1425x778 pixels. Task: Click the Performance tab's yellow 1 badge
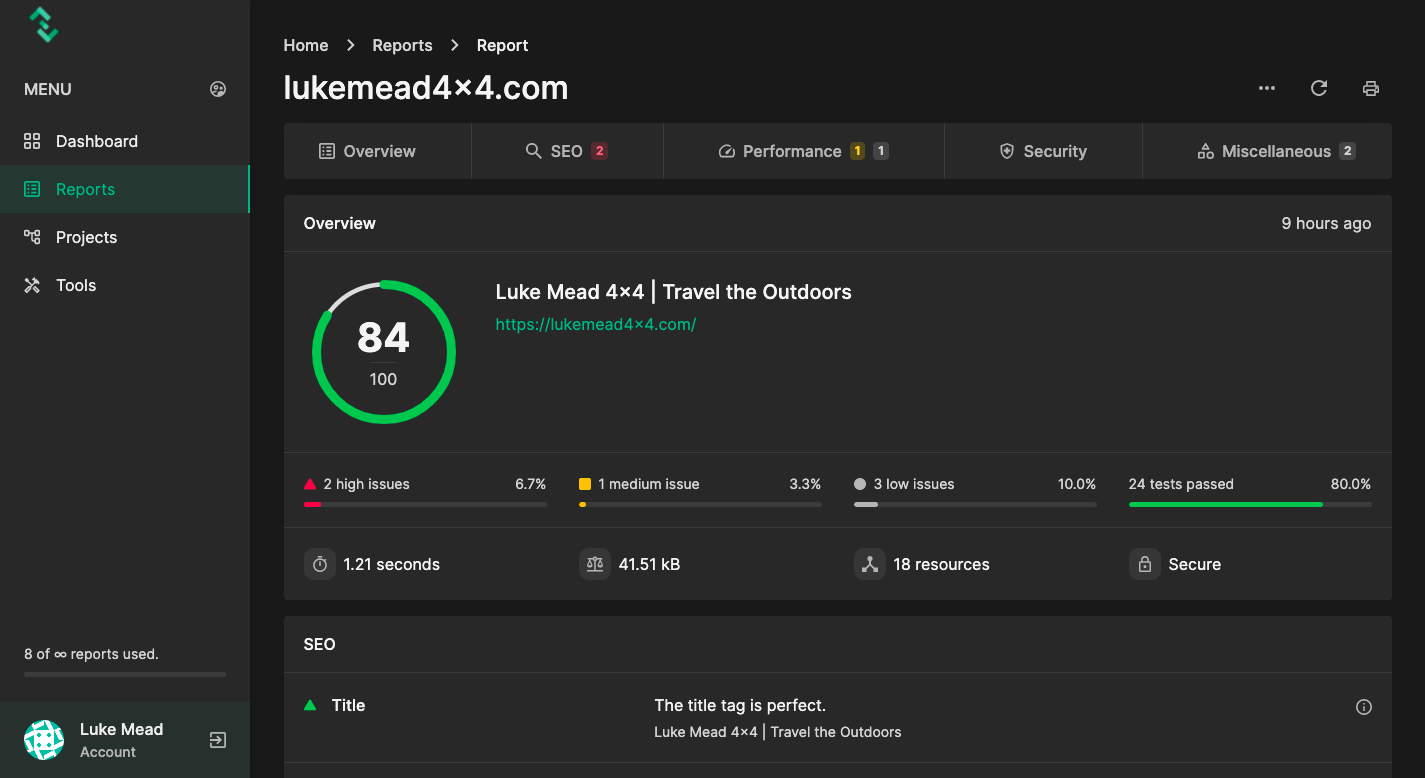(857, 151)
